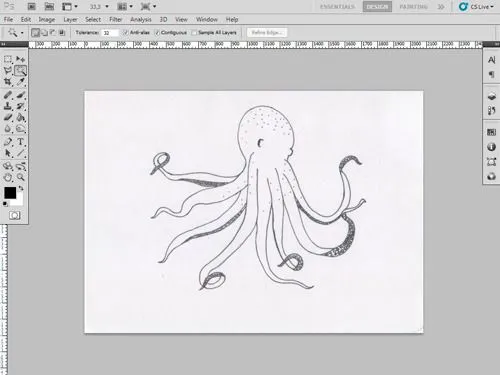The width and height of the screenshot is (500, 375).
Task: Select the Eraser tool
Action: 8,117
